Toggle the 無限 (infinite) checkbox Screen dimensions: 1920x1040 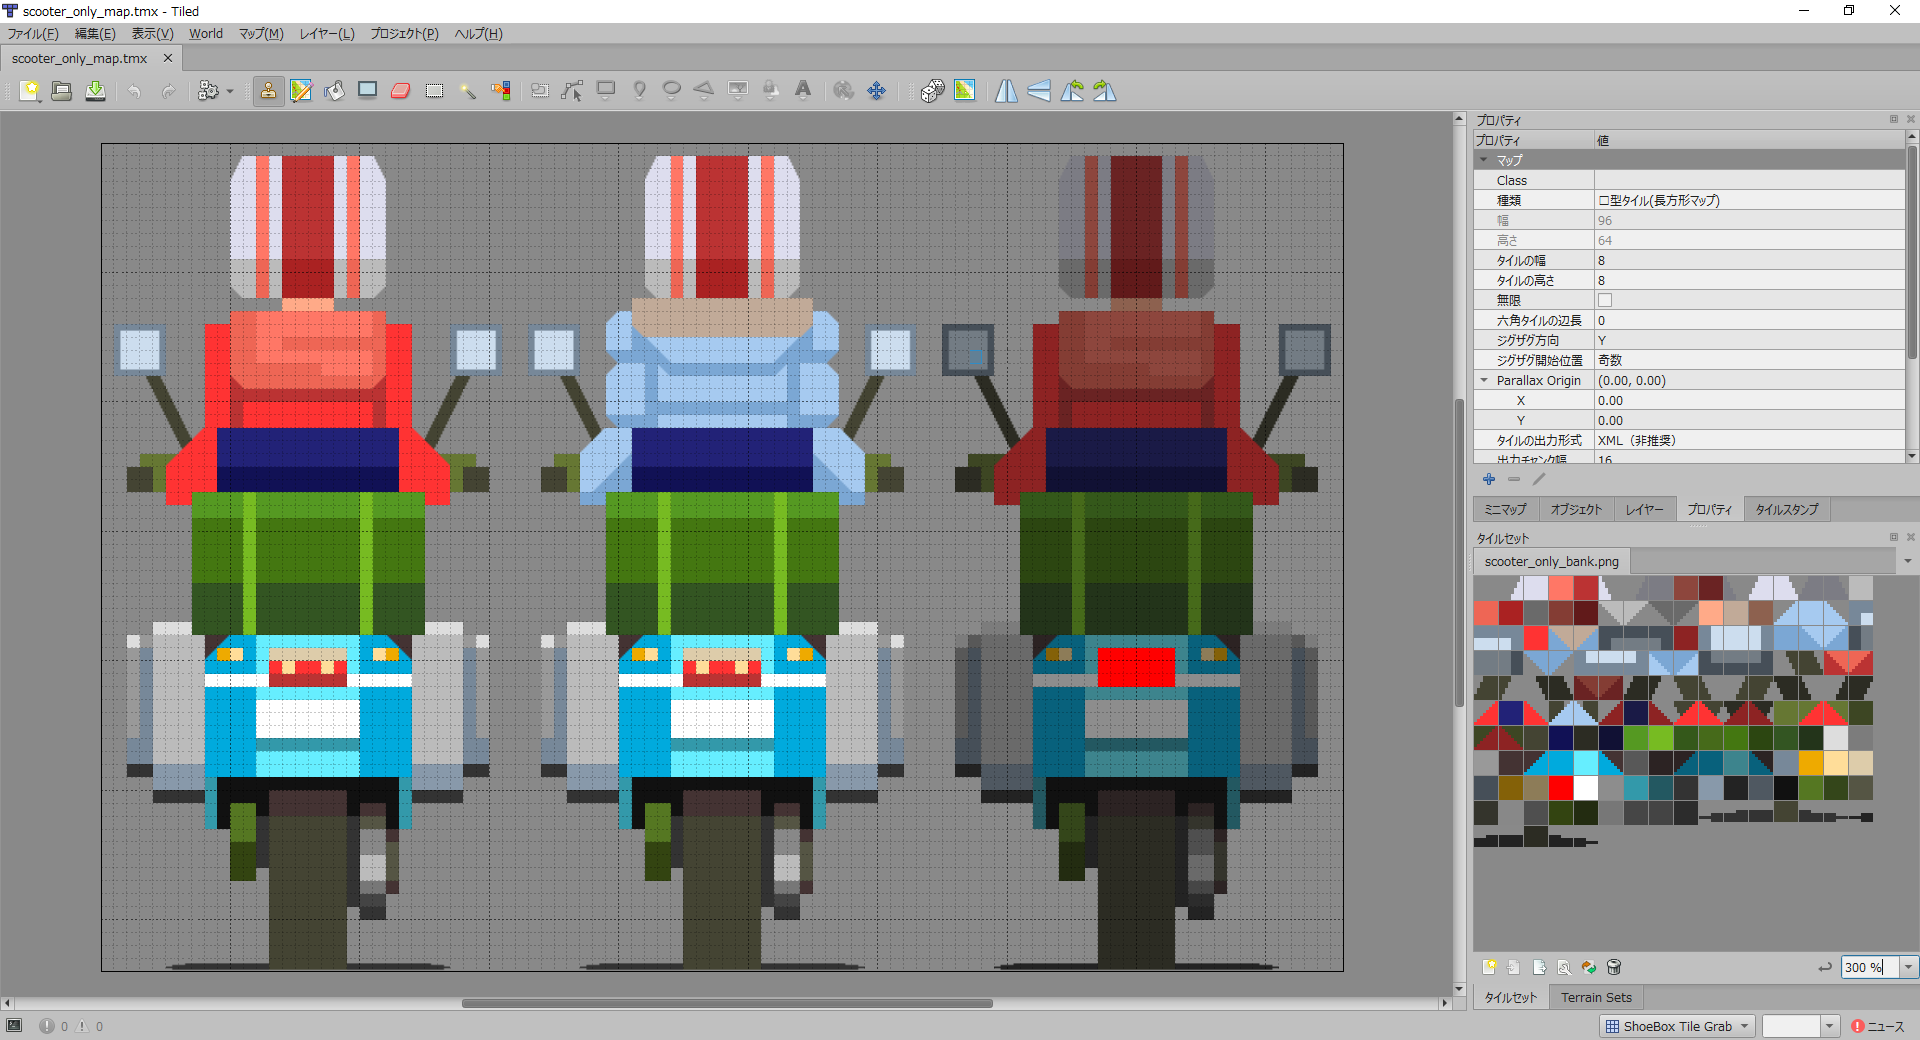click(x=1605, y=300)
